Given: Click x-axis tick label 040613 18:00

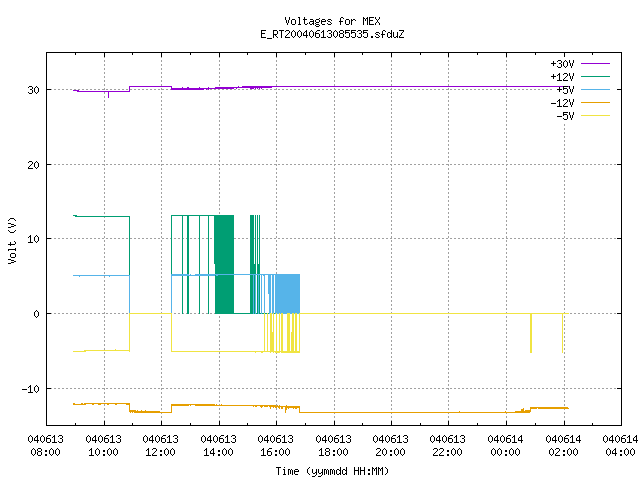Looking at the screenshot, I should pos(333,446).
